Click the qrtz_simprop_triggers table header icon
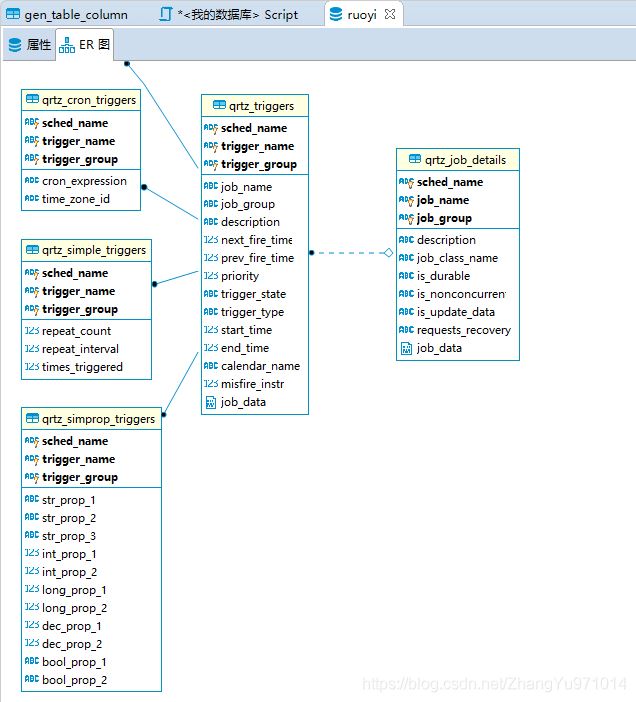 [x=32, y=418]
